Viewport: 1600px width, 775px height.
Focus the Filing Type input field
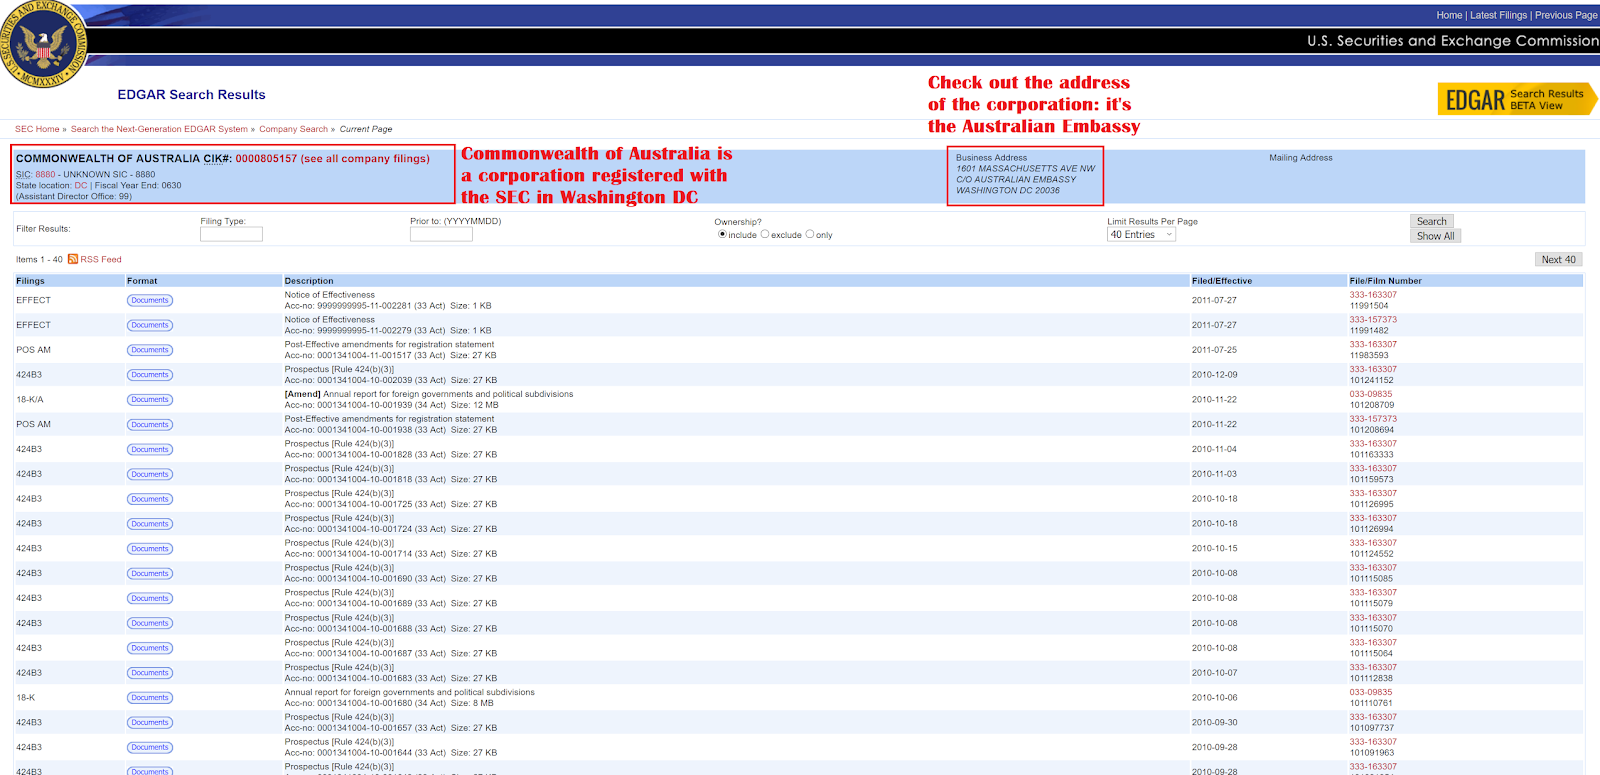pyautogui.click(x=231, y=234)
